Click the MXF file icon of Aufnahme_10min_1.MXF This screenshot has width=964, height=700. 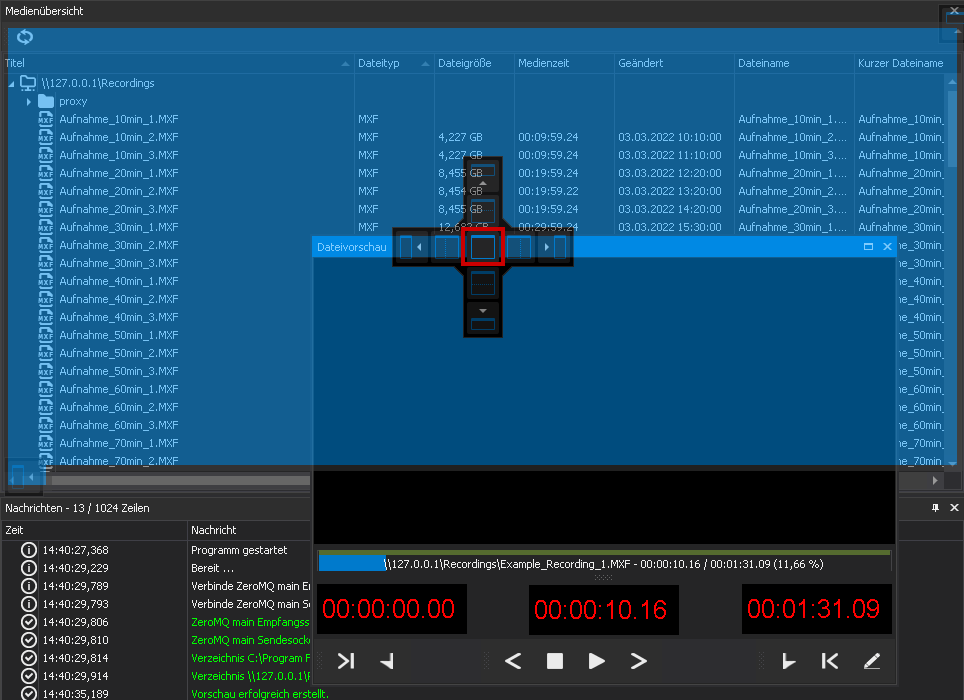pos(45,119)
